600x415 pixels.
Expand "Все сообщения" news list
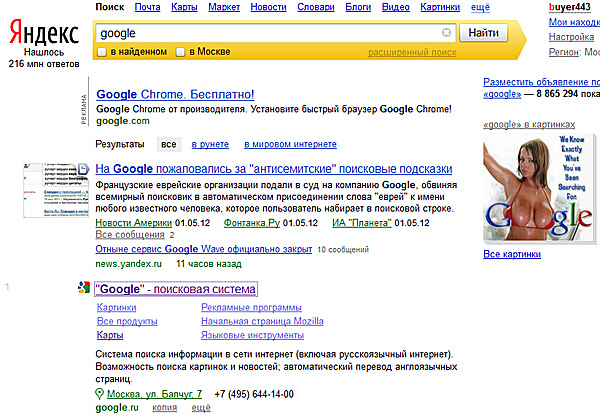(129, 234)
